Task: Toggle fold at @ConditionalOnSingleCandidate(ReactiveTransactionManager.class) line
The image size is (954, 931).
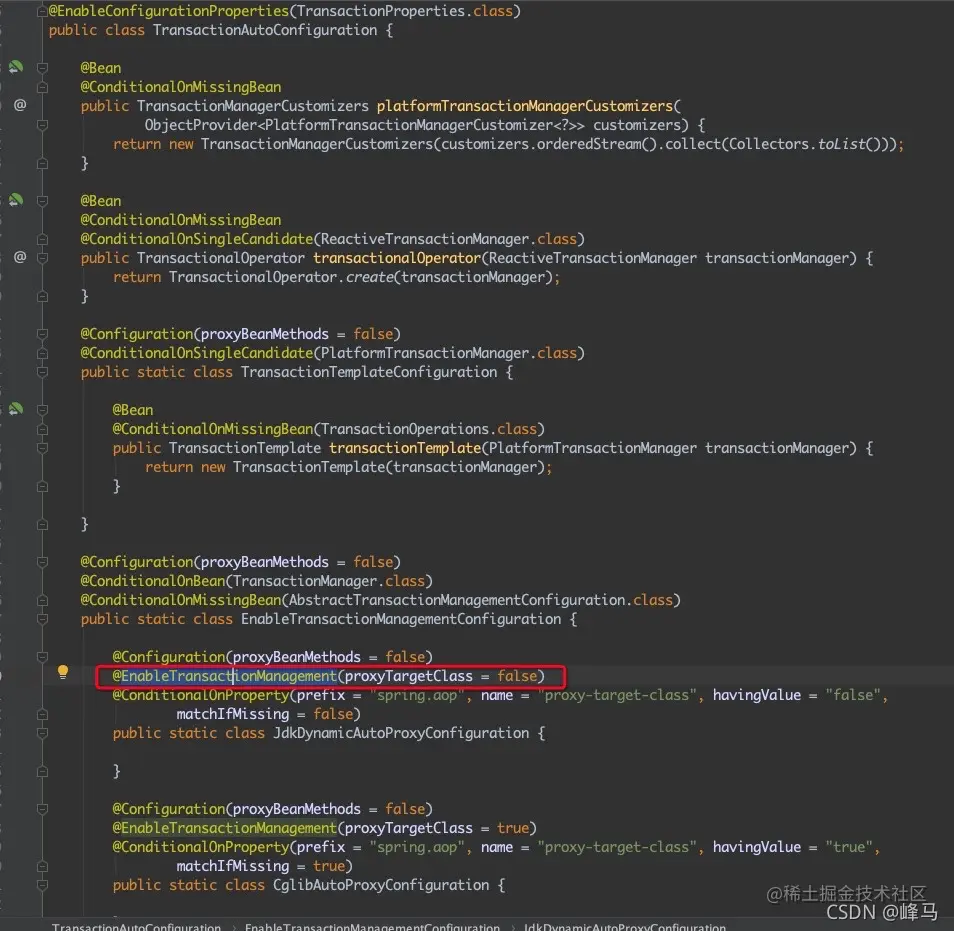Action: pos(42,239)
